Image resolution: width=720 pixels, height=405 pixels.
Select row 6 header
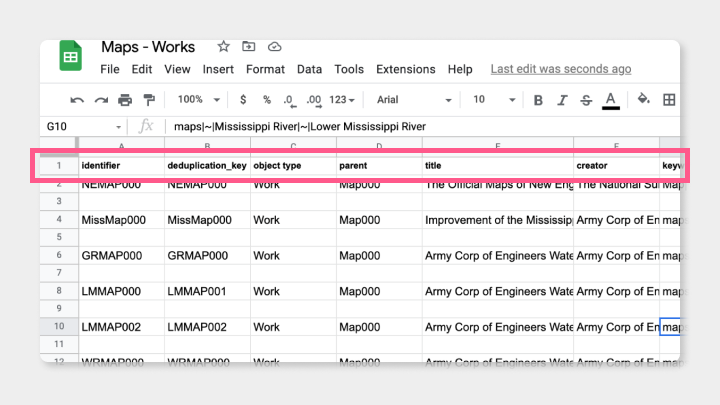[59, 255]
